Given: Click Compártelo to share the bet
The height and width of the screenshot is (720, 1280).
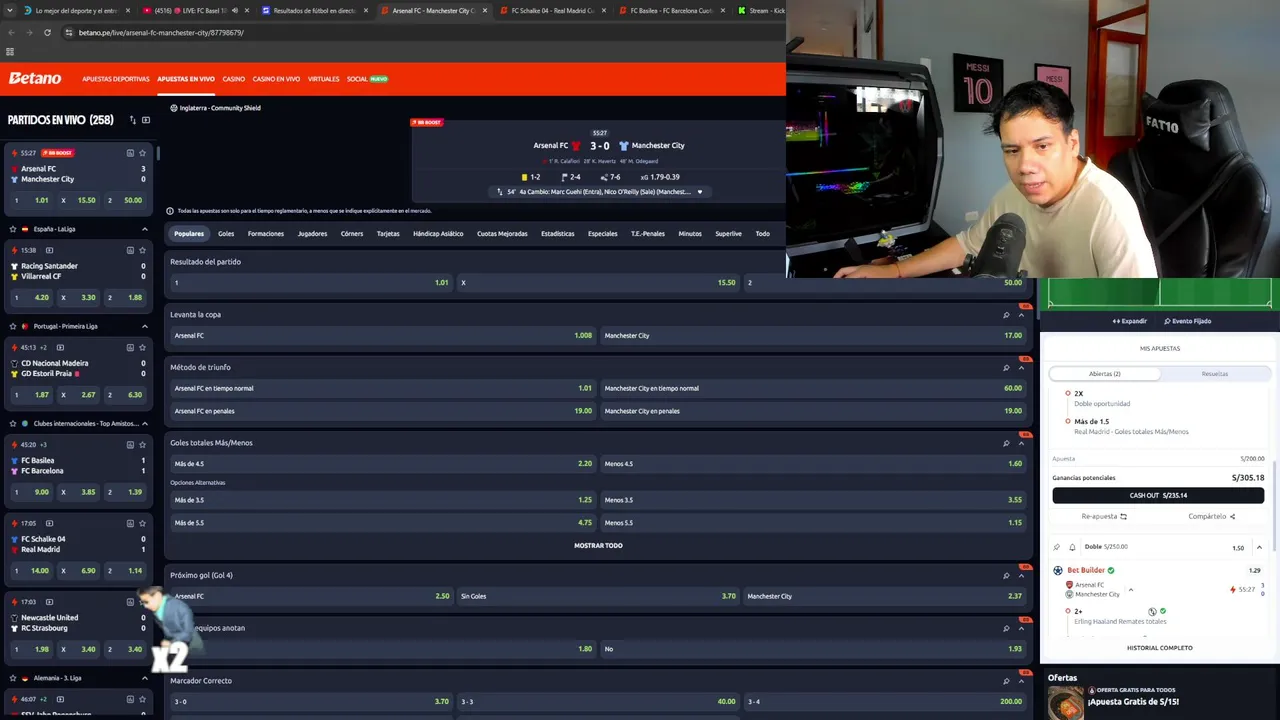Looking at the screenshot, I should pyautogui.click(x=1212, y=517).
